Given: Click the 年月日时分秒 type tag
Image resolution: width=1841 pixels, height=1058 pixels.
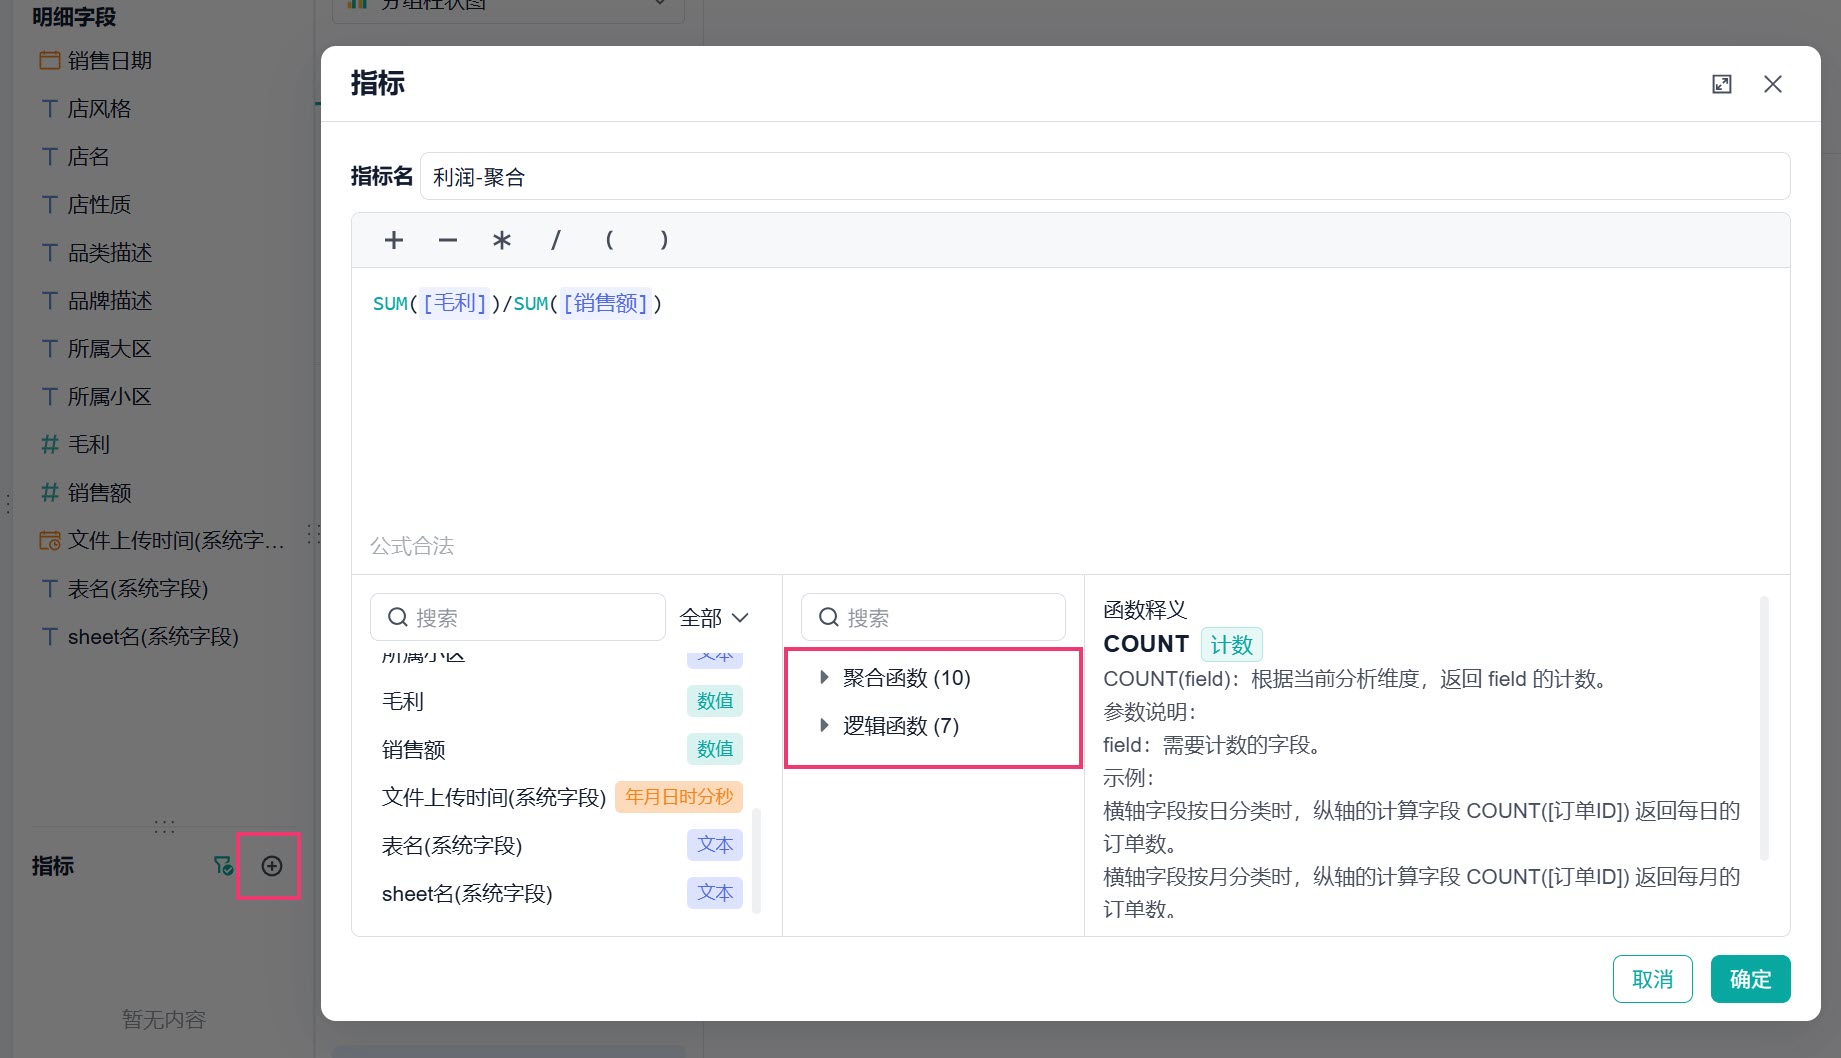Looking at the screenshot, I should [679, 797].
